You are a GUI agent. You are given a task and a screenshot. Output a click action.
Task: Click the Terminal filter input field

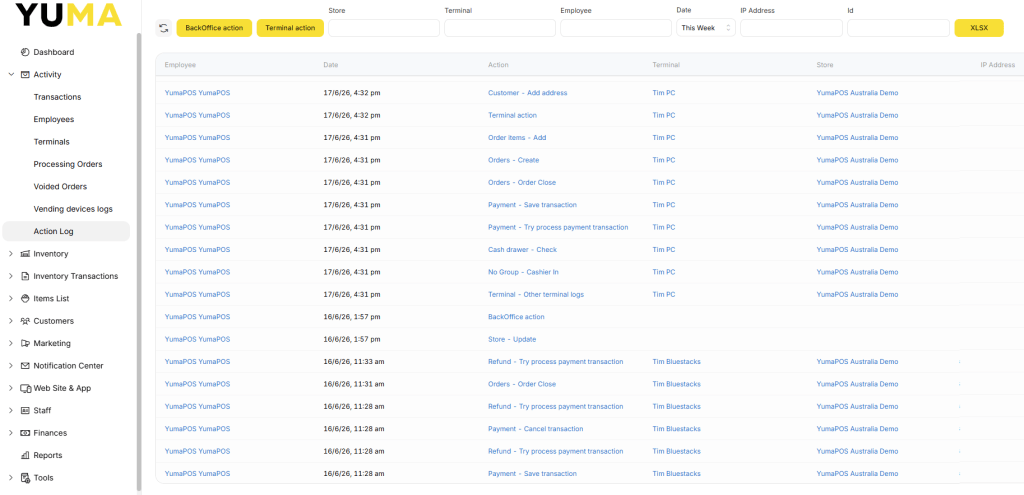(x=500, y=28)
